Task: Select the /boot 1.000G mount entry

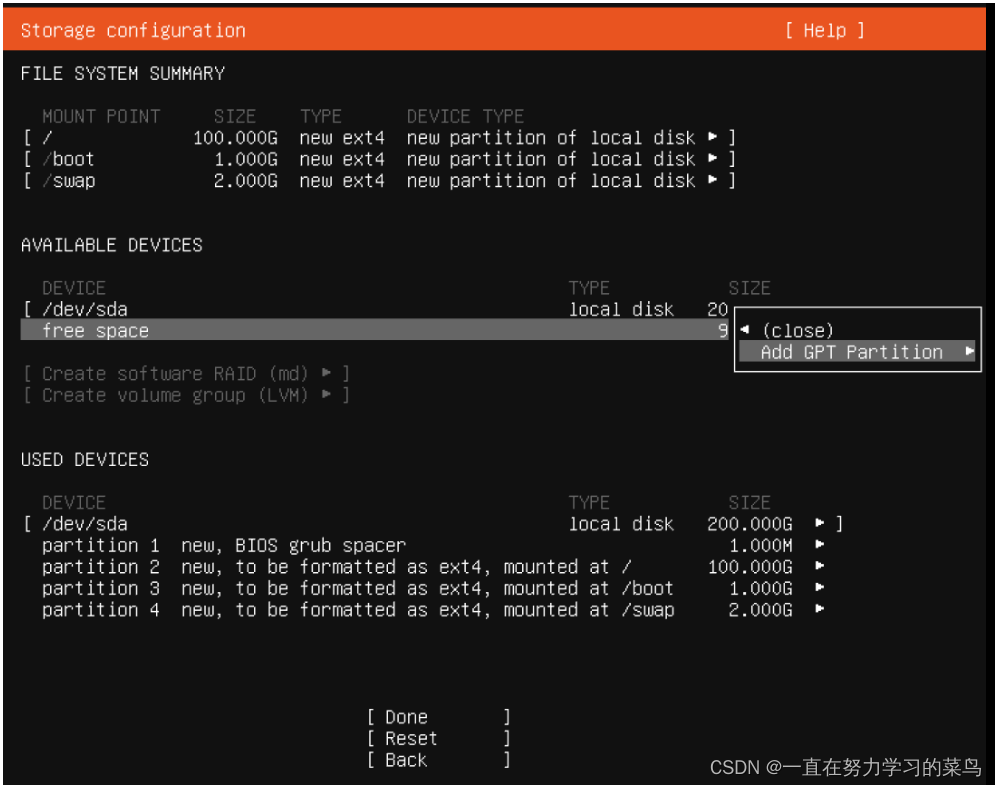Action: (380, 159)
